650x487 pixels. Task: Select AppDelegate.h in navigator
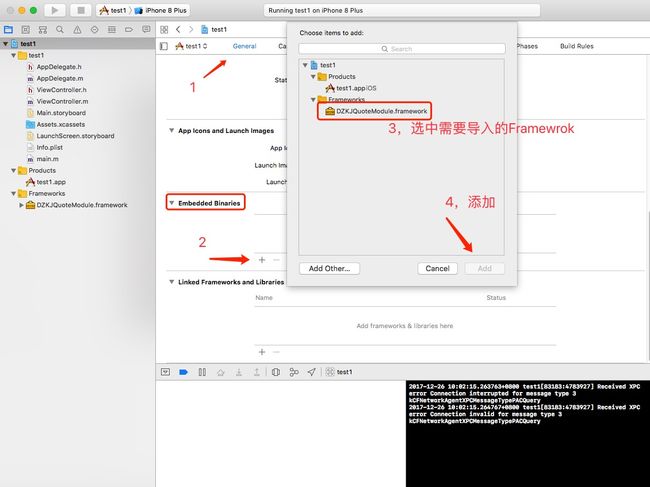(x=54, y=67)
